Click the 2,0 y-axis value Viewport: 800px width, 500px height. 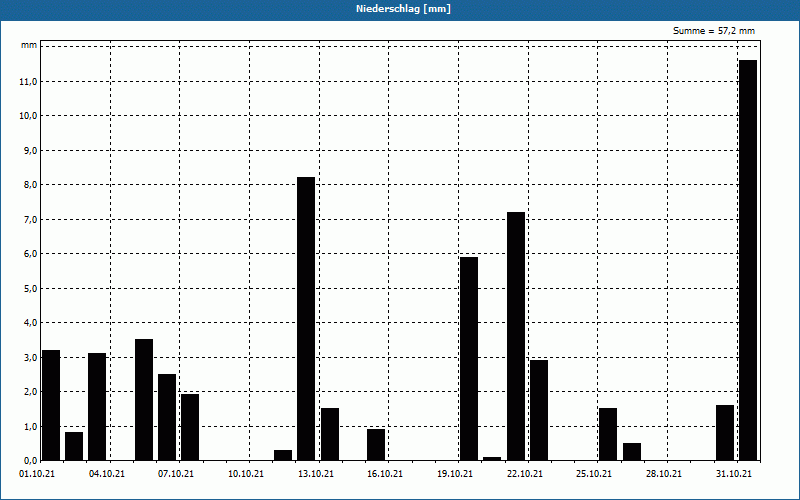(30, 391)
